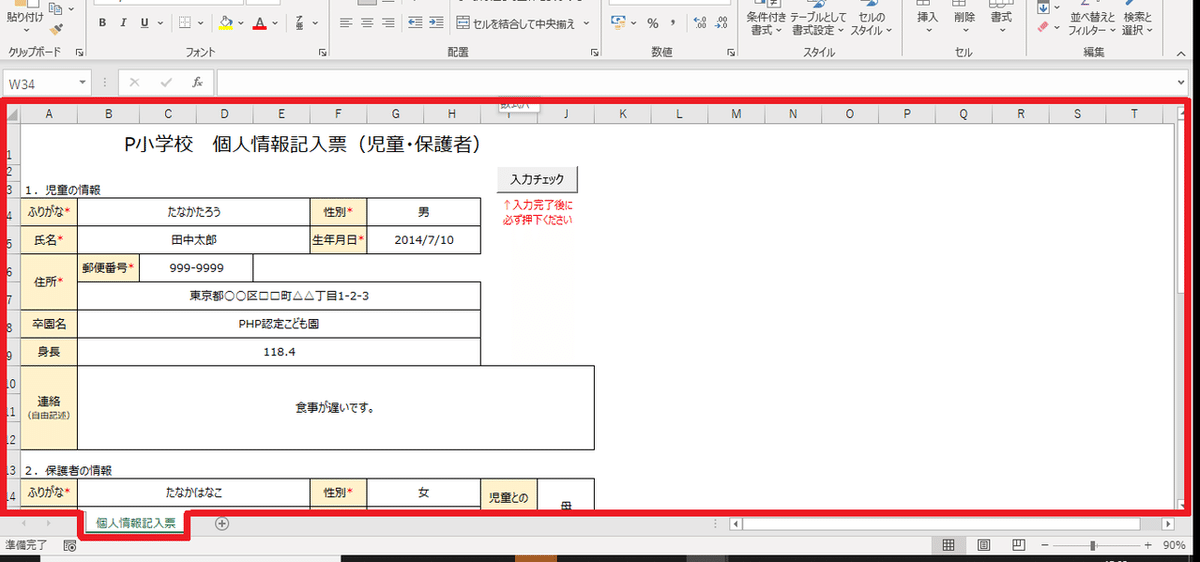Click the 入力チェック button
1200x562 pixels.
(x=538, y=180)
